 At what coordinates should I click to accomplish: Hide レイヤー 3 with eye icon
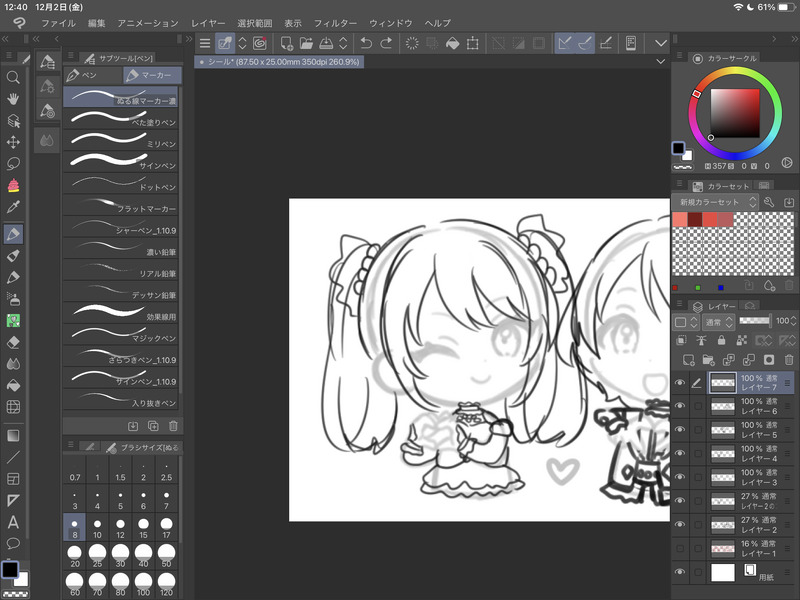click(680, 477)
